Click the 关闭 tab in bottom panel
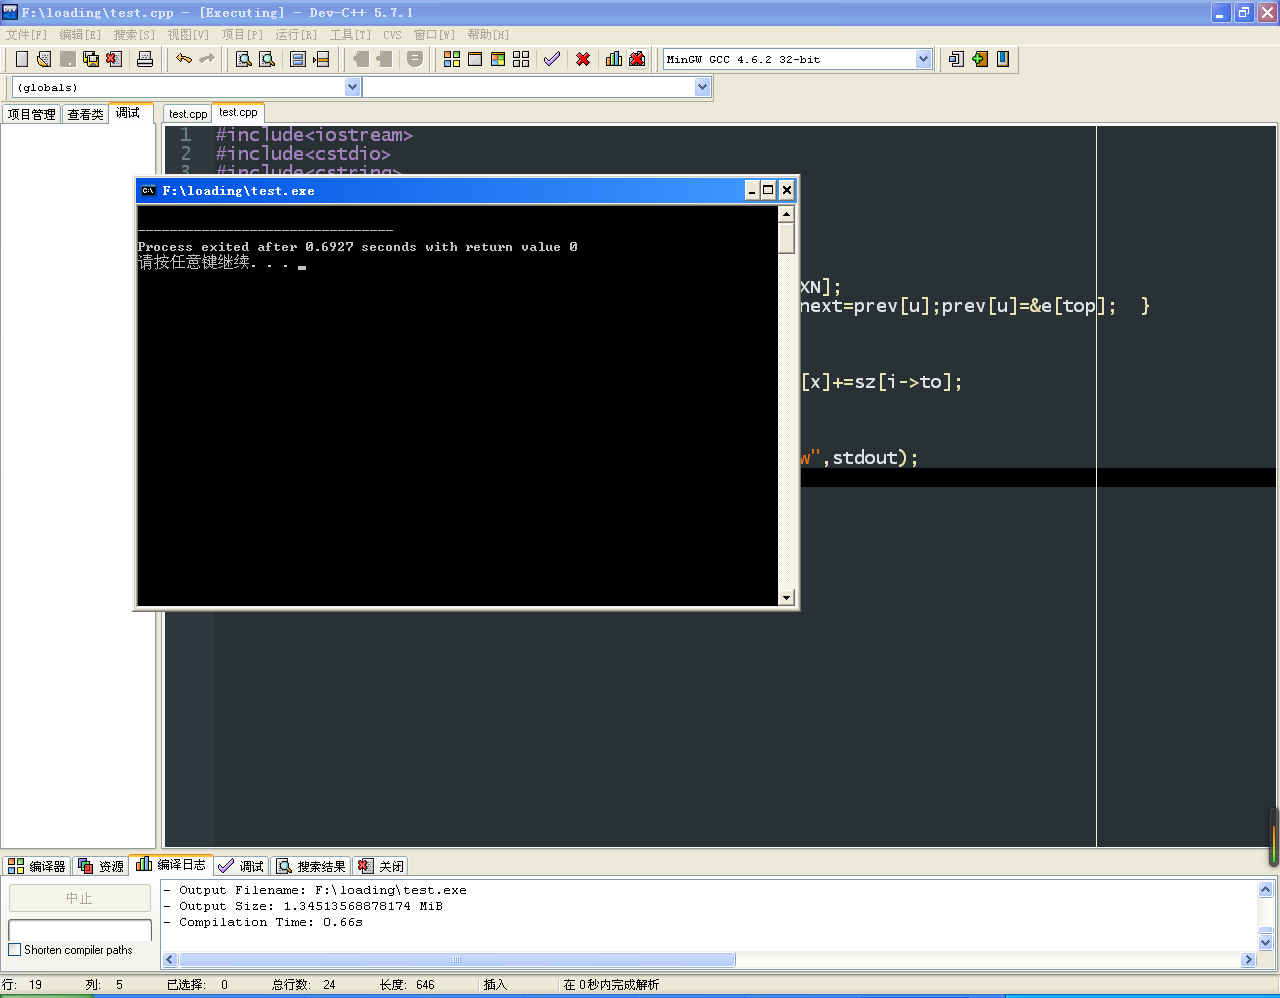Image resolution: width=1280 pixels, height=998 pixels. pos(382,866)
